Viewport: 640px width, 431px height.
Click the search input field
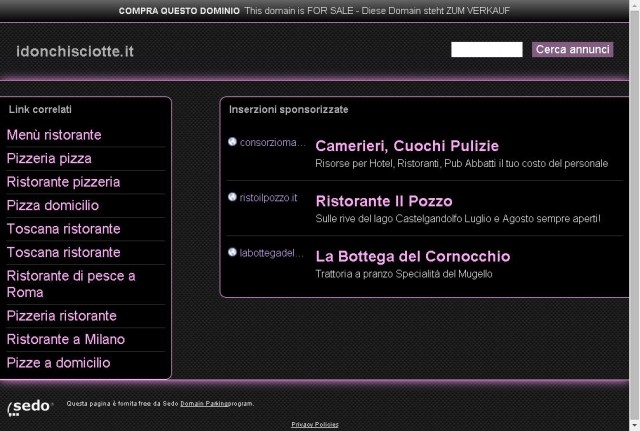(x=487, y=49)
